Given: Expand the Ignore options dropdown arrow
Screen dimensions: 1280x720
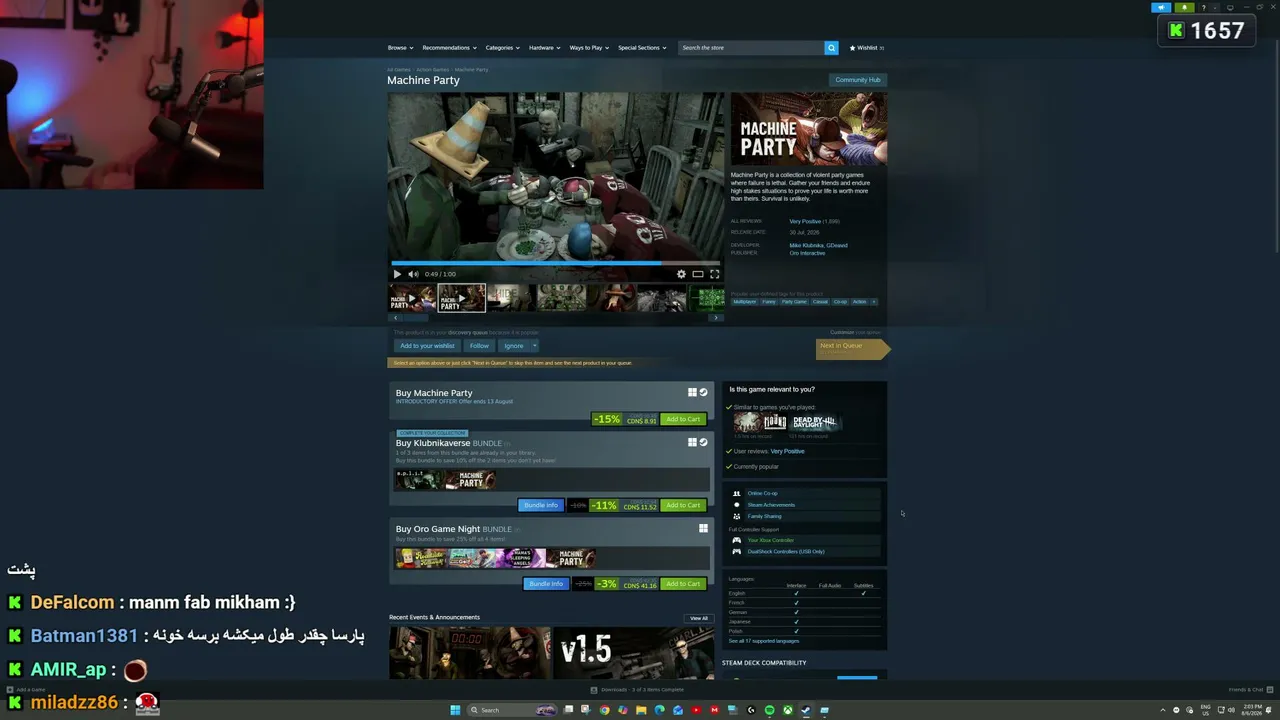Looking at the screenshot, I should [x=534, y=346].
